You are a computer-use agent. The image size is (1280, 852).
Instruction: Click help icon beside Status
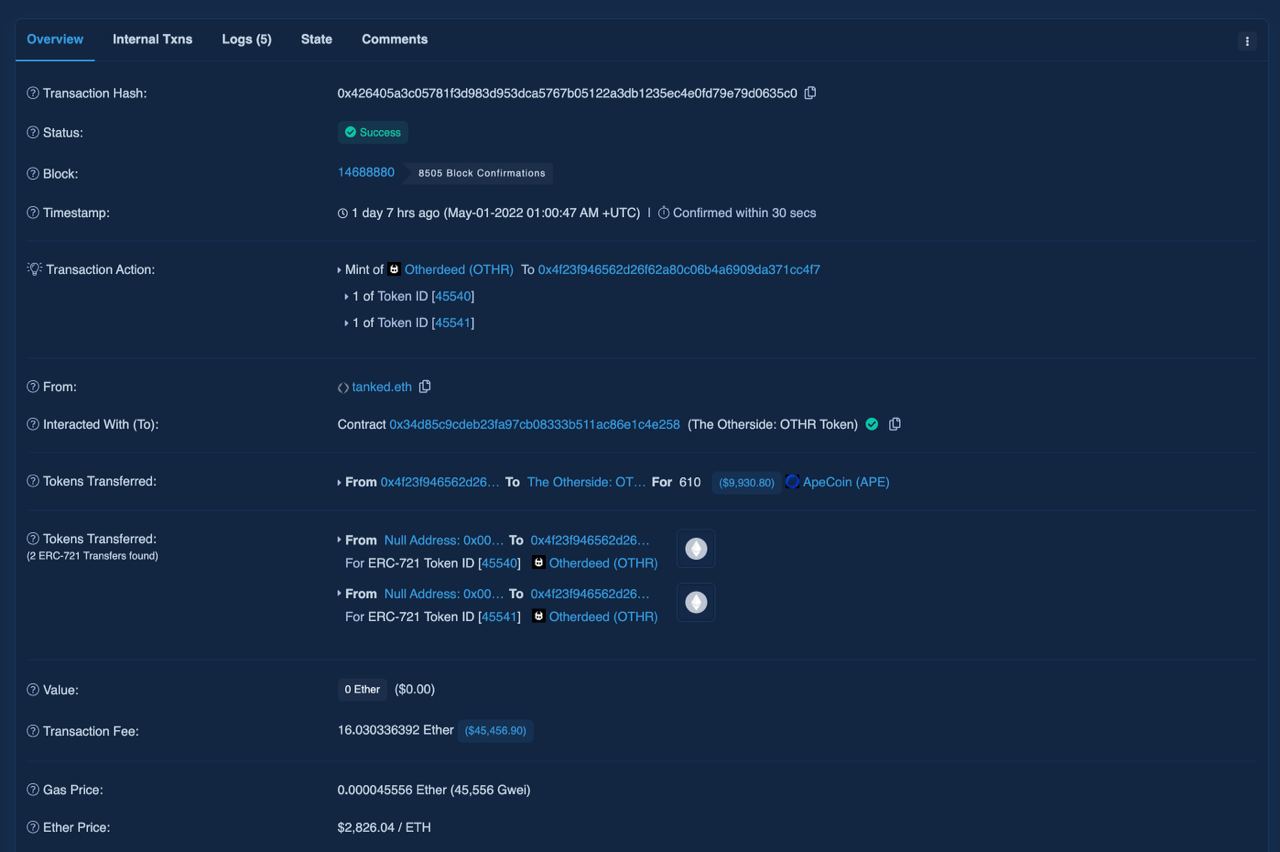[x=33, y=132]
